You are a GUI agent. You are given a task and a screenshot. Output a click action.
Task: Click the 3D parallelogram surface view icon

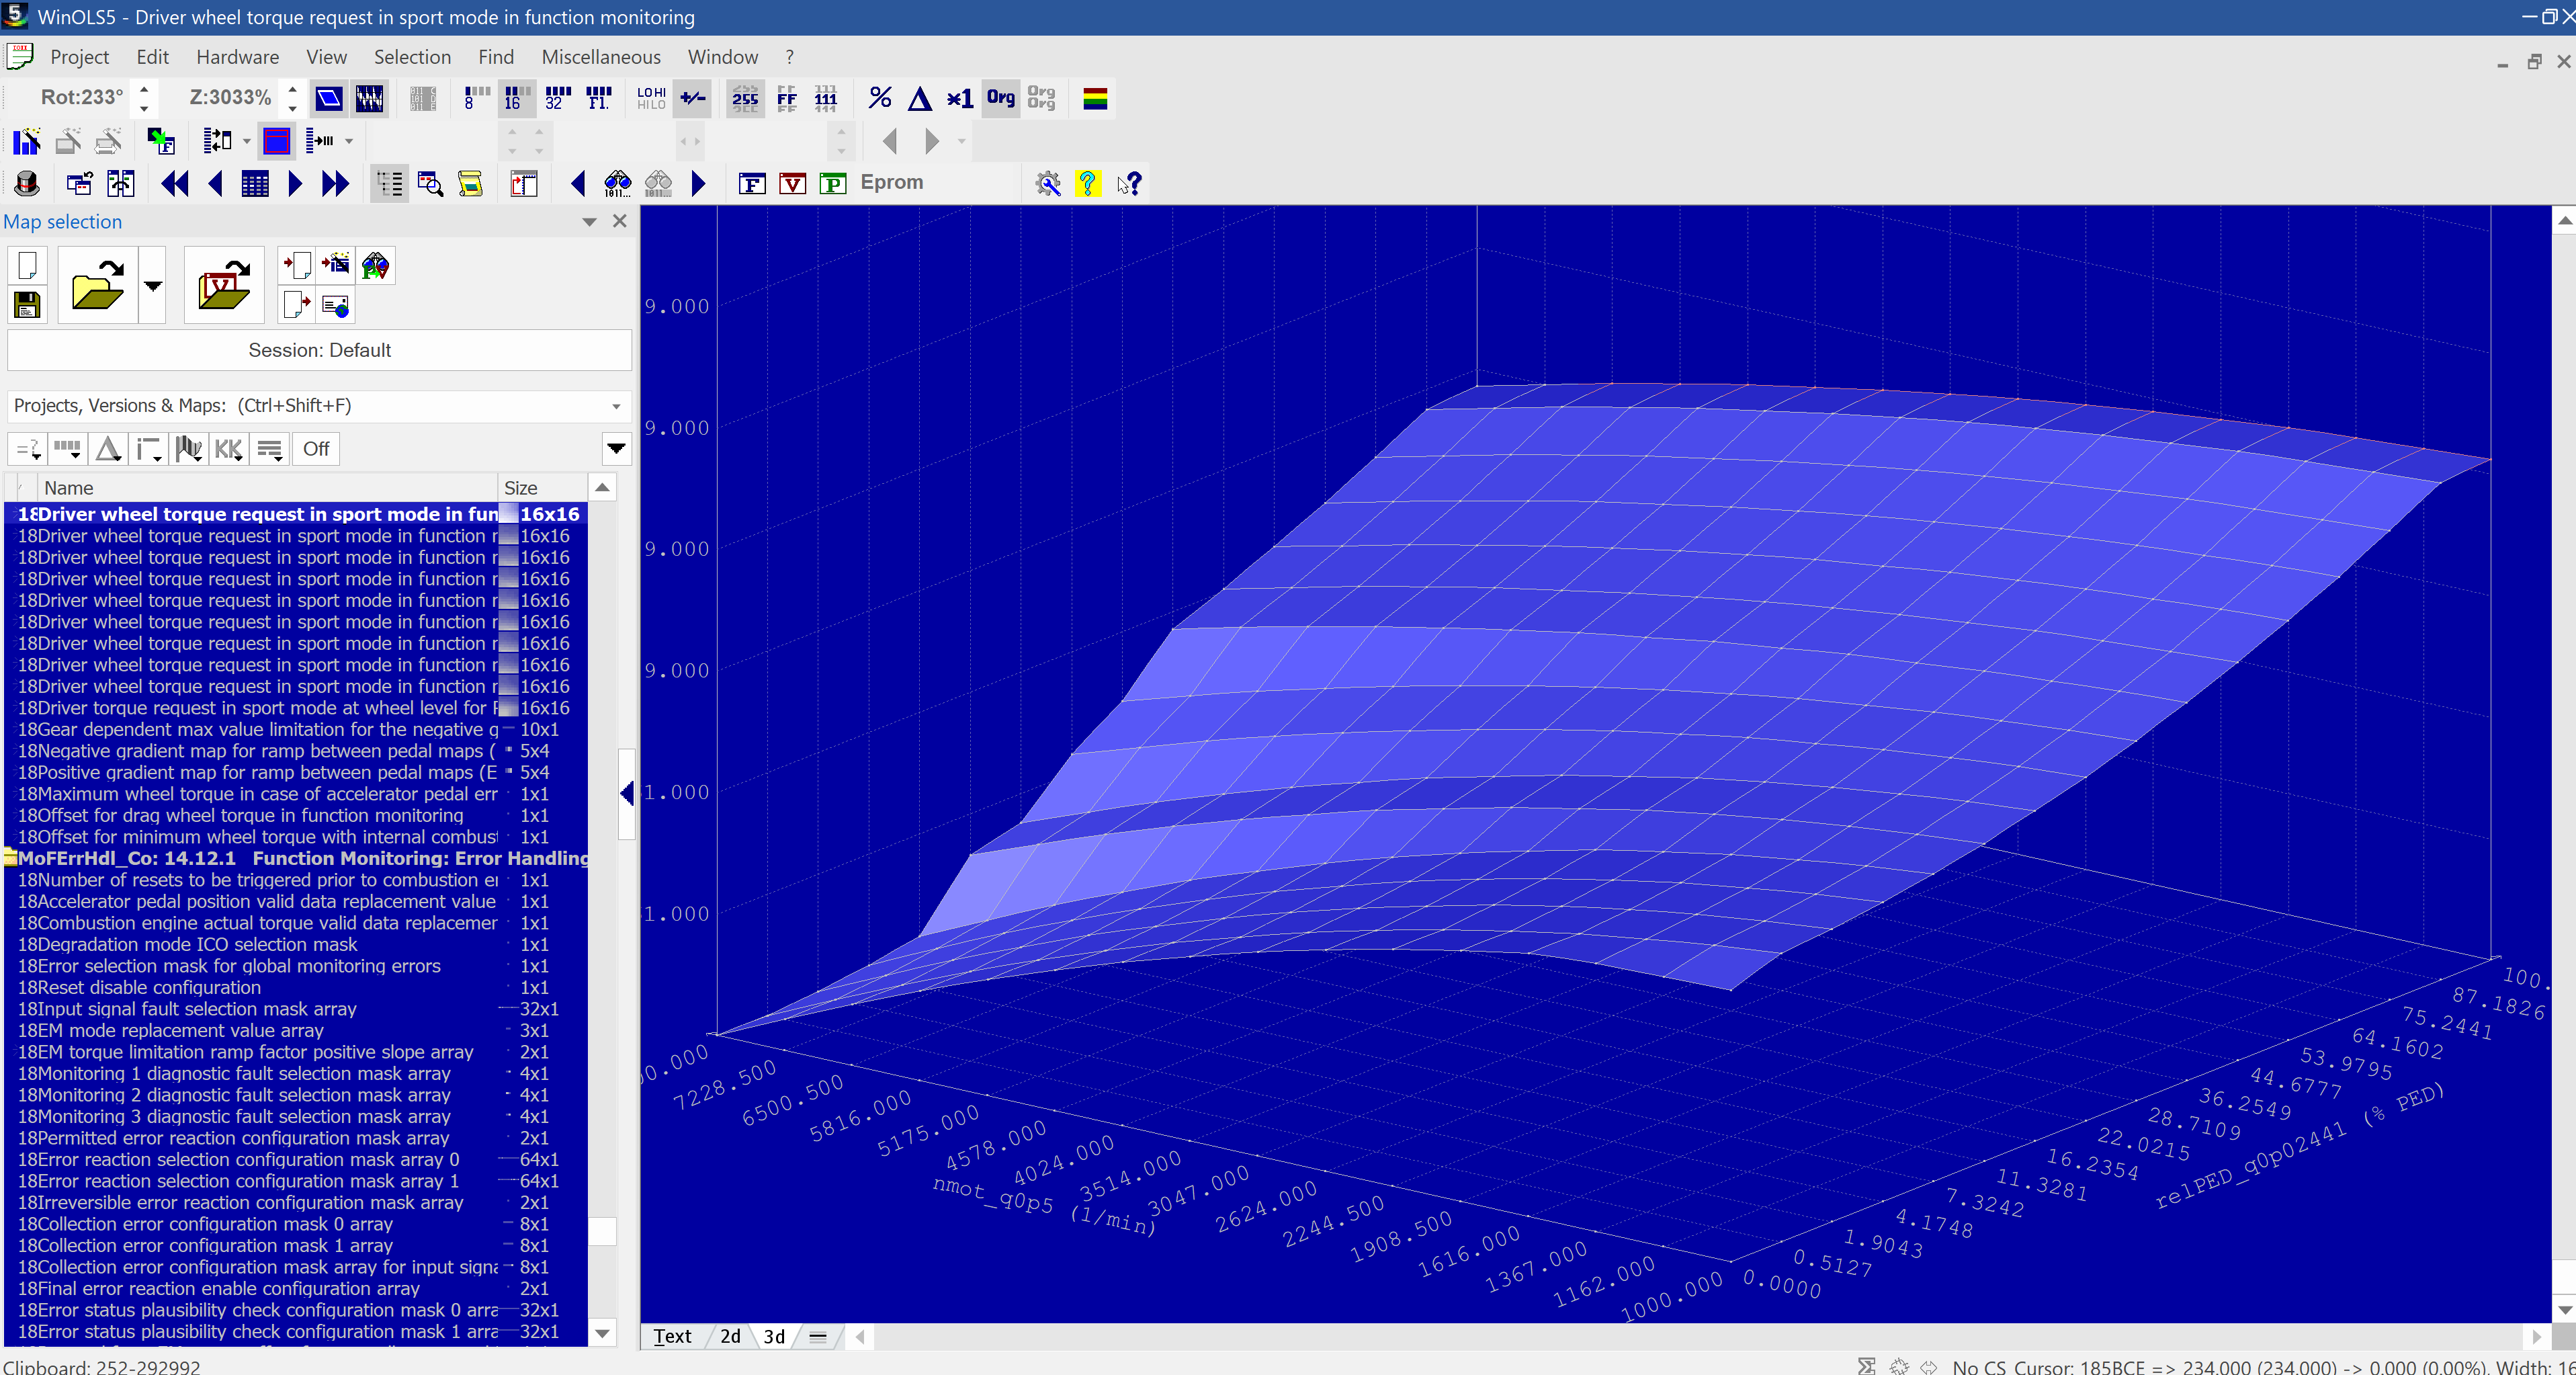329,98
